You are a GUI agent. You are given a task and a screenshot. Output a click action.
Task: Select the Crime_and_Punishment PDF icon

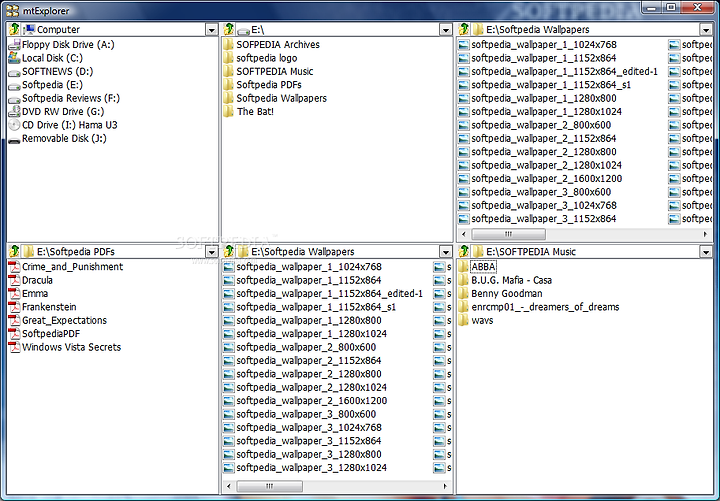(14, 267)
